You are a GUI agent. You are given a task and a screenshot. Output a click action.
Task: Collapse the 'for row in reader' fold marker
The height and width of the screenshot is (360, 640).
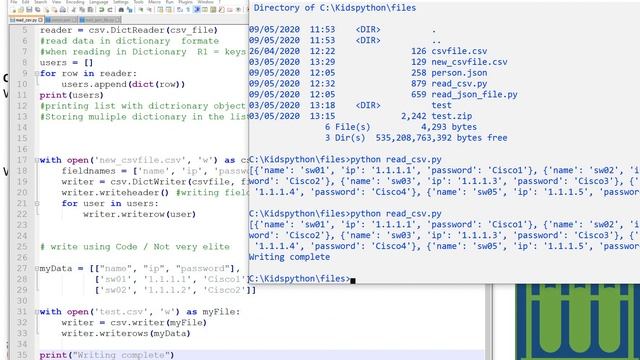[x=37, y=73]
